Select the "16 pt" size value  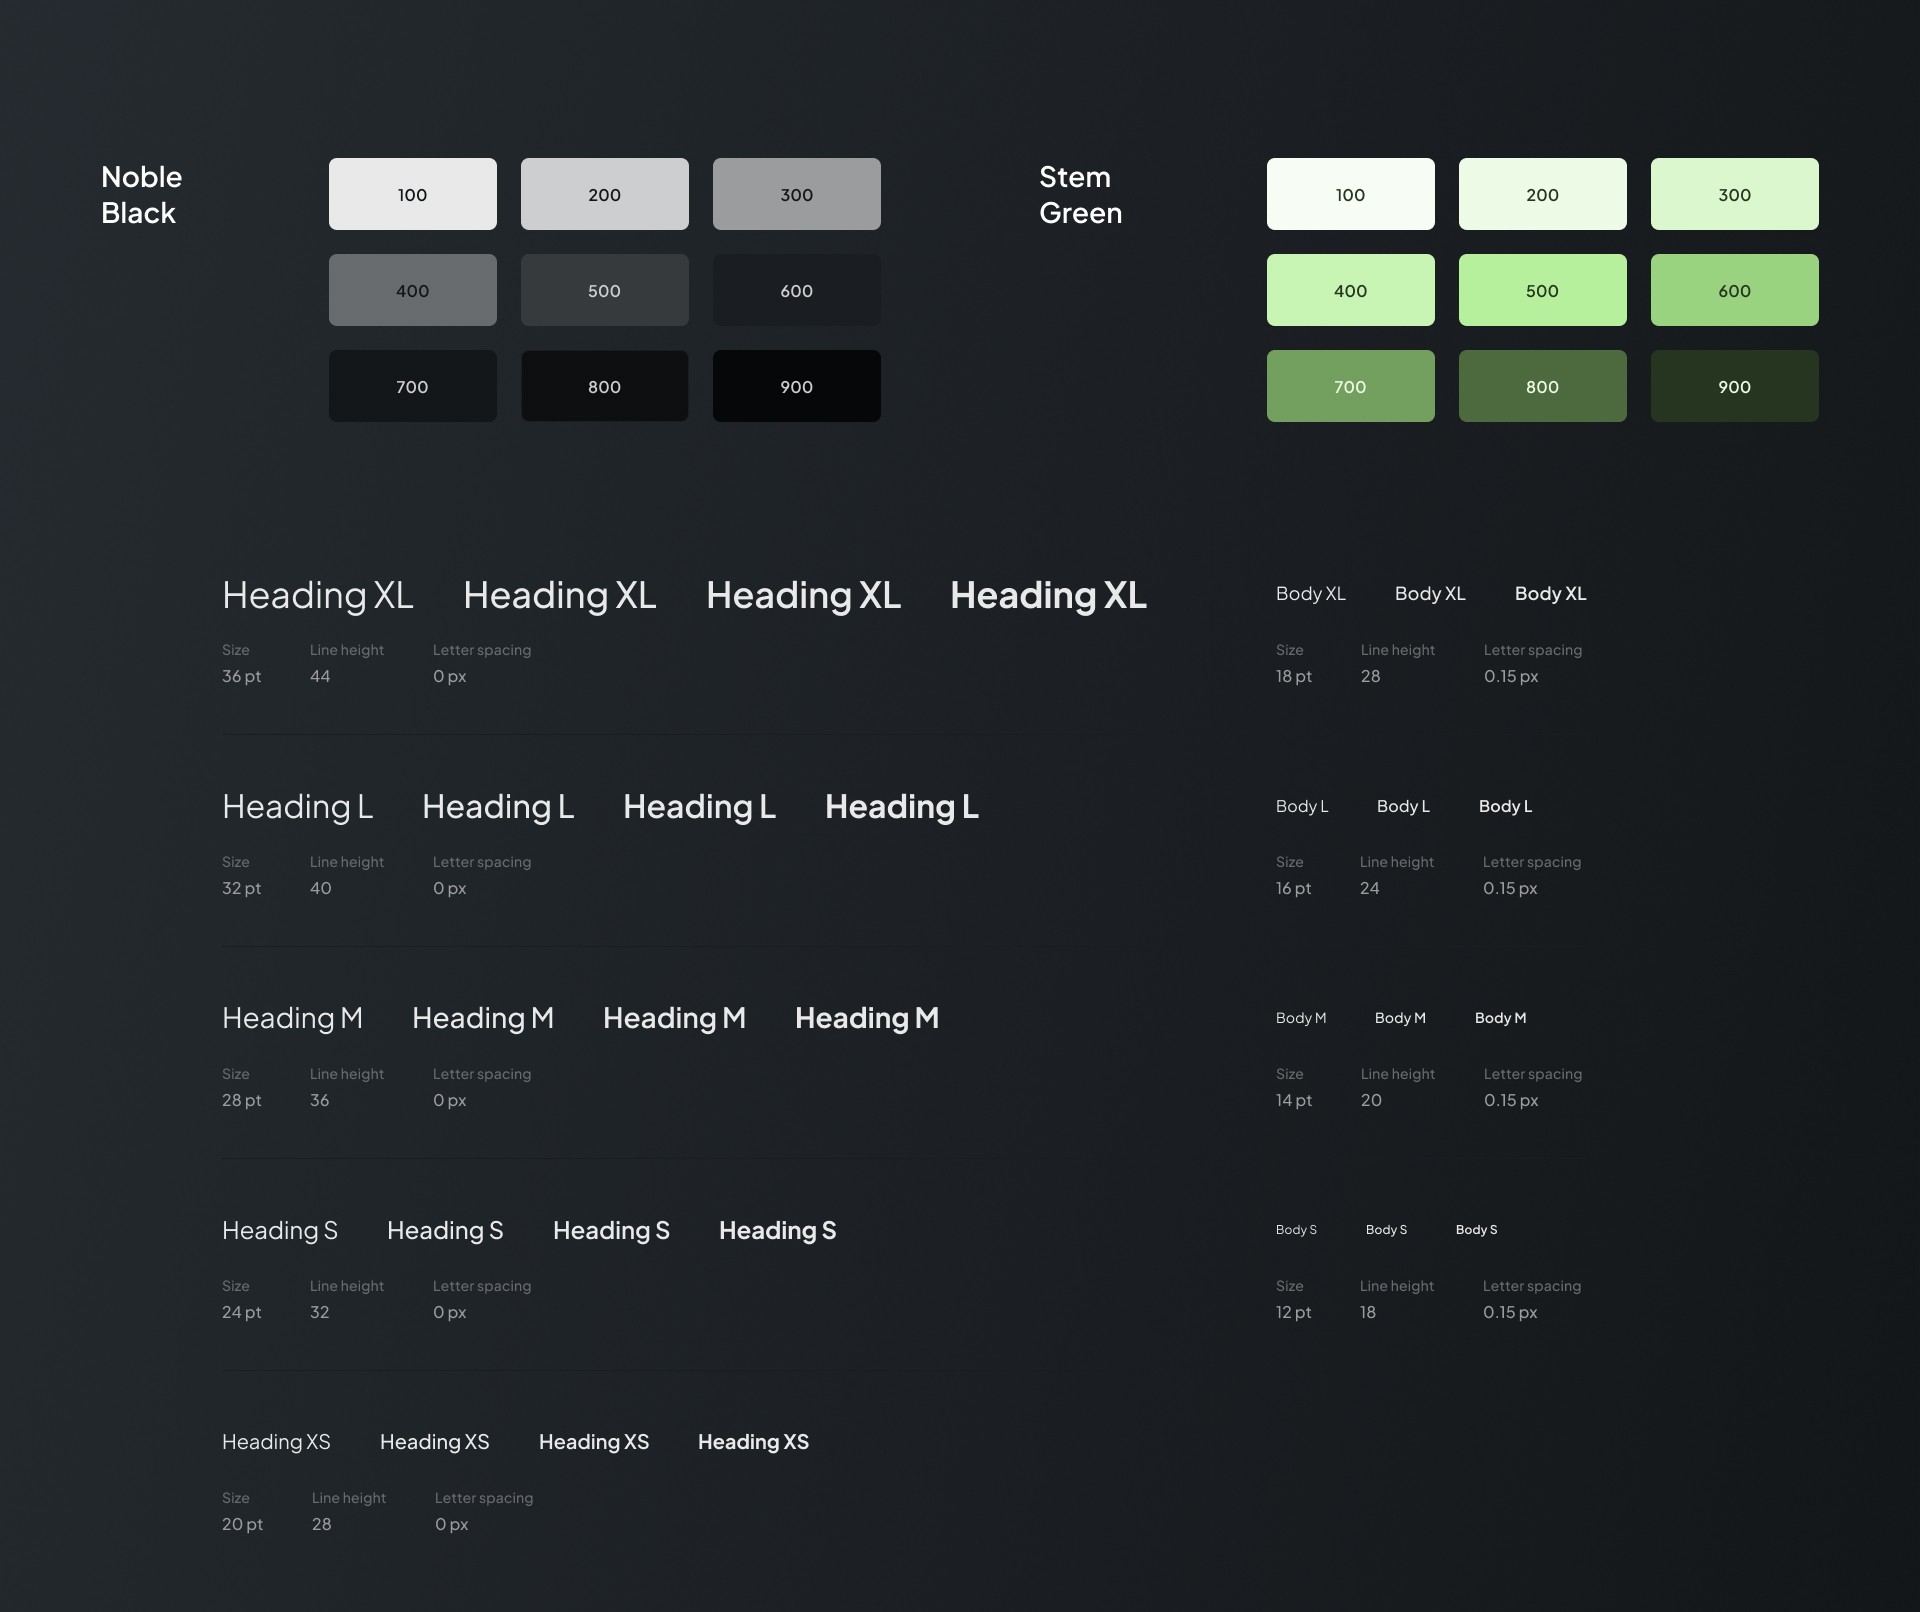[x=1293, y=889]
